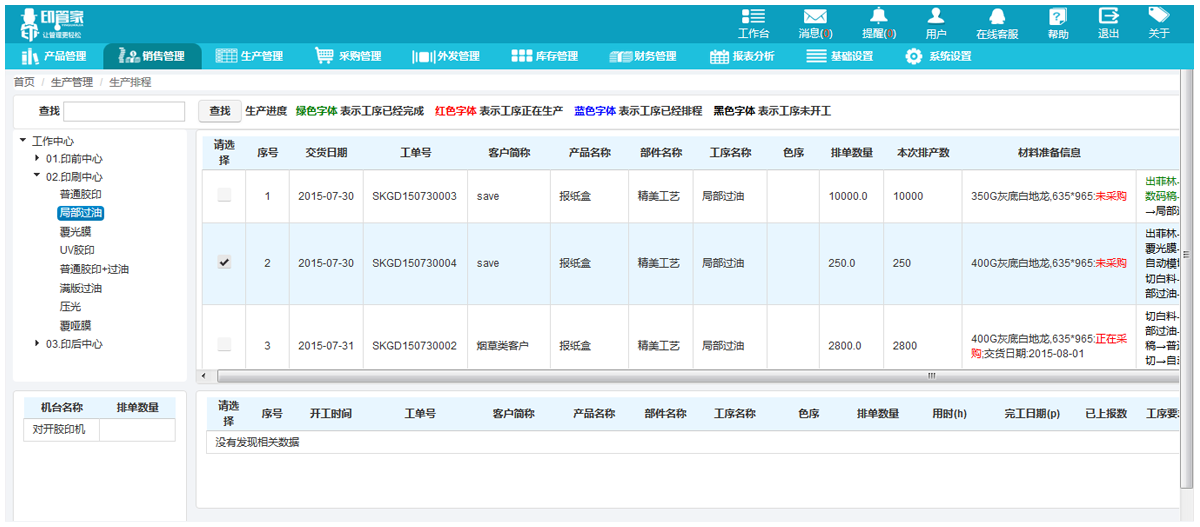Image resolution: width=1200 pixels, height=527 pixels.
Task: Open the 报表分析 menu
Action: click(x=742, y=56)
